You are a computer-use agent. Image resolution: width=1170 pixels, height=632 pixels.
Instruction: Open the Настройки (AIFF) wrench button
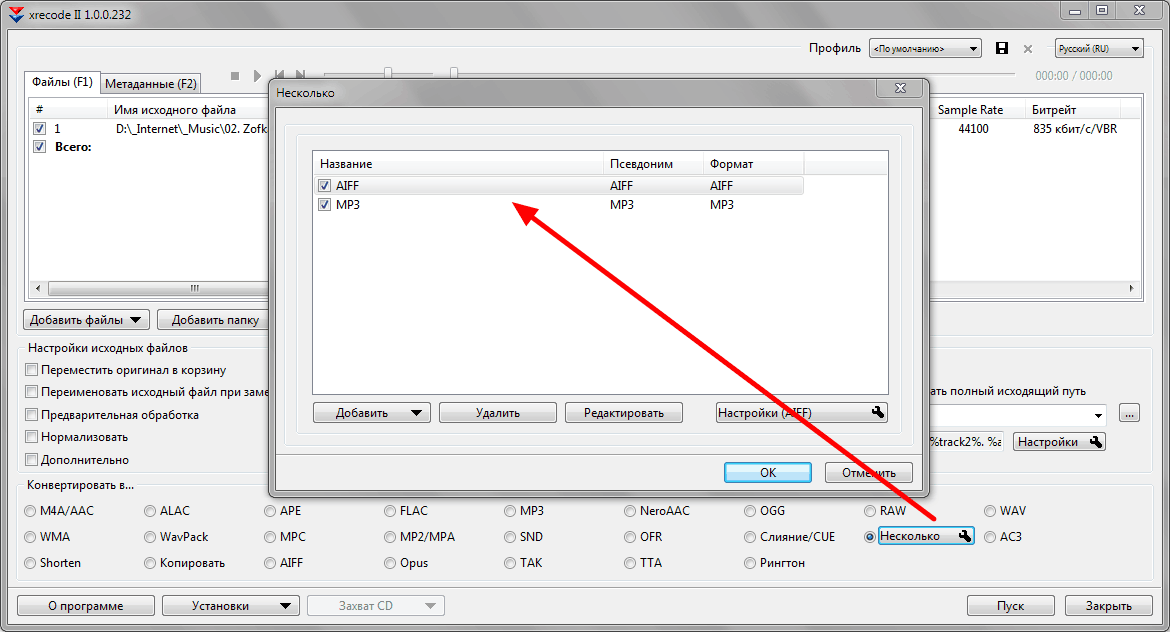coord(801,412)
